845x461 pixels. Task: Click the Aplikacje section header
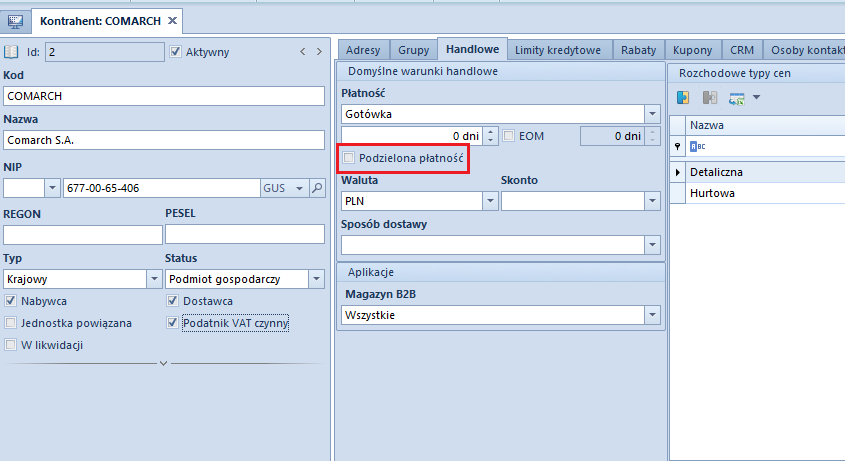[x=501, y=272]
